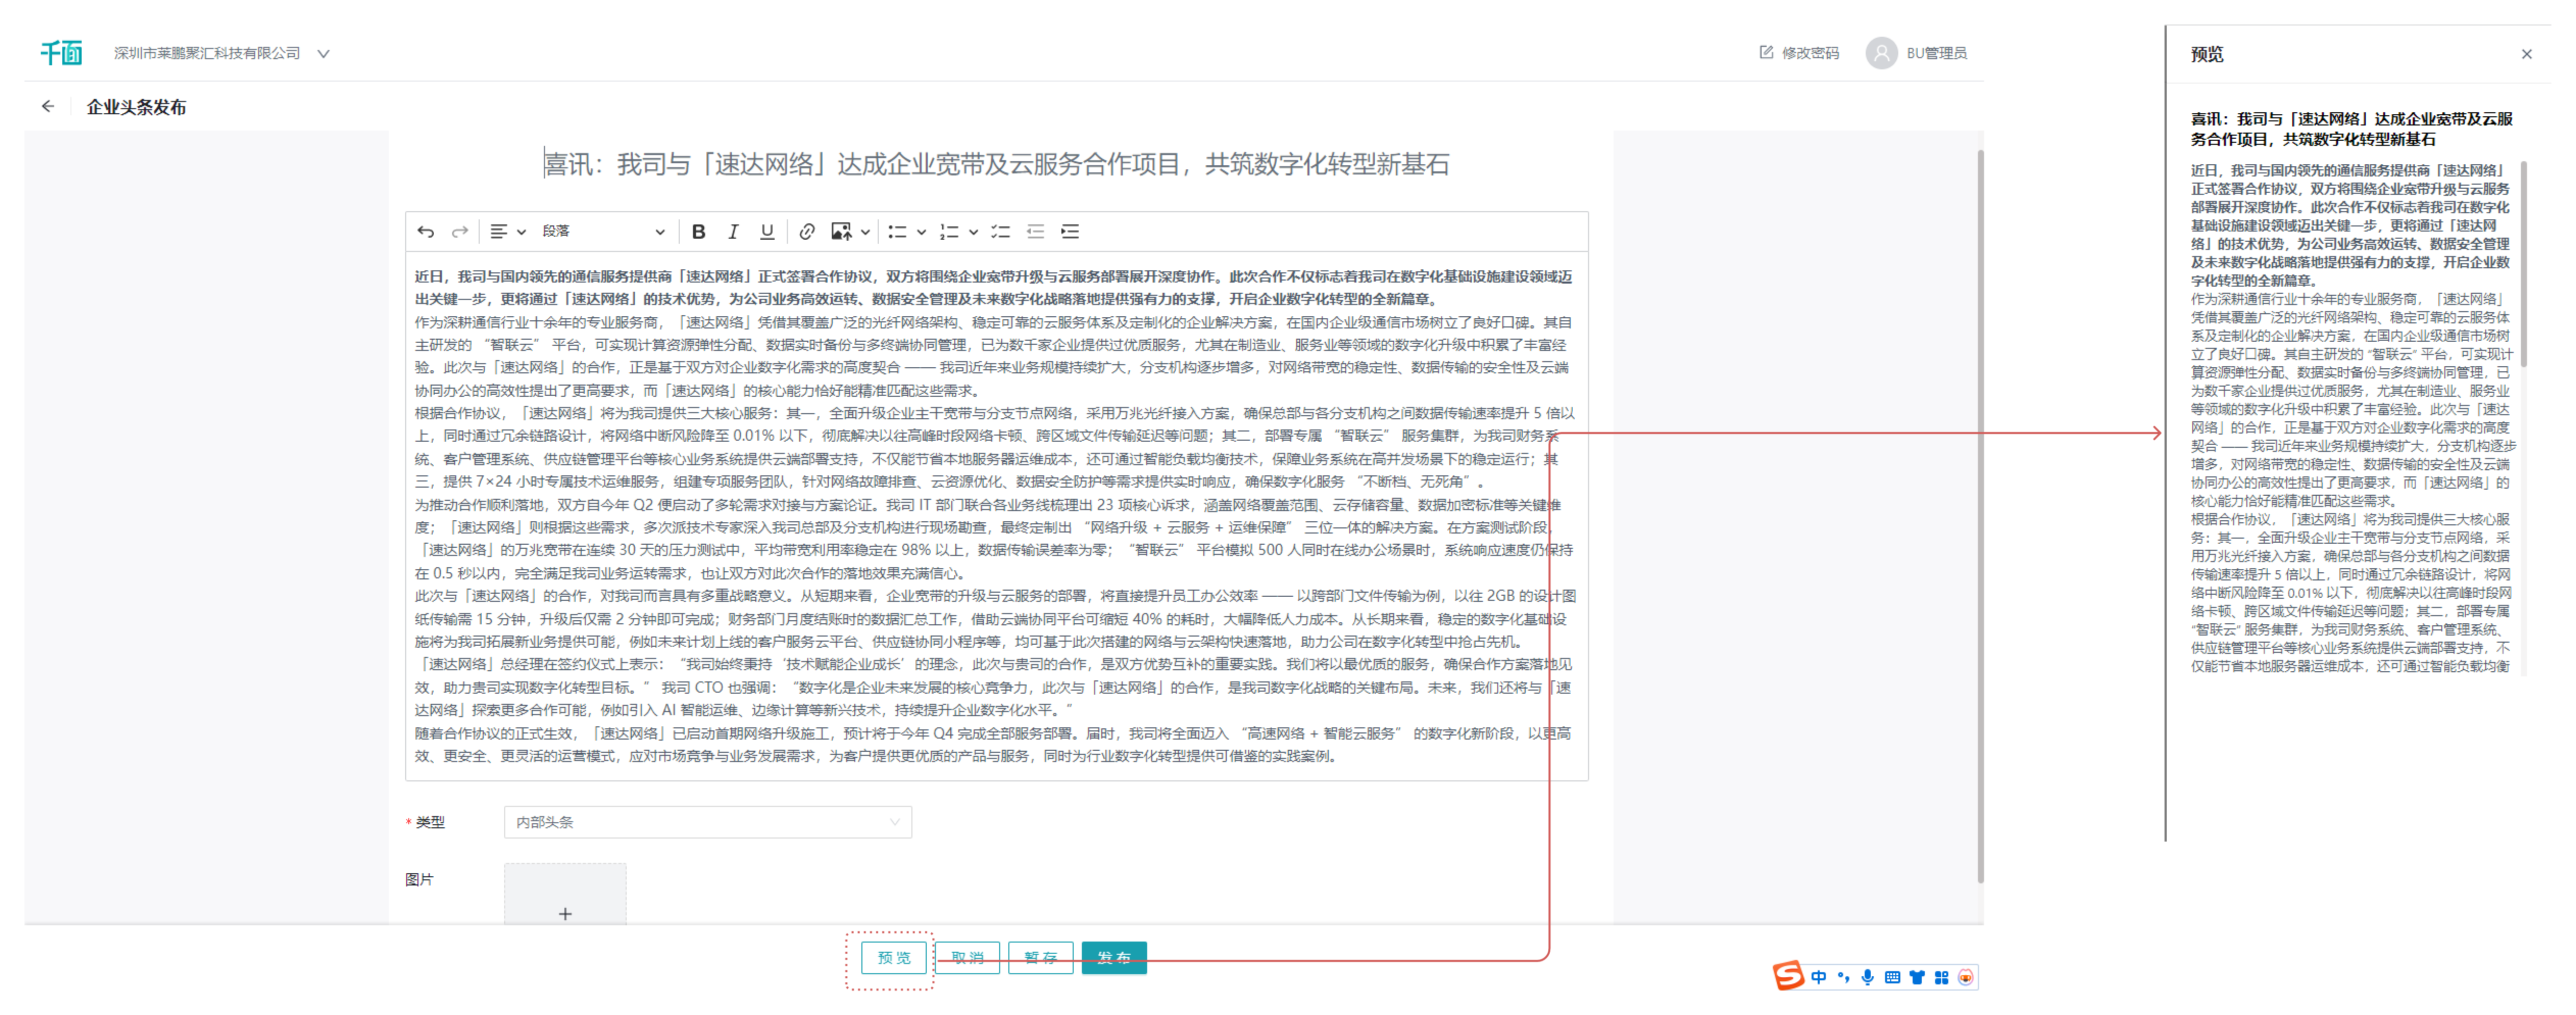
Task: Open the 修改密码 change password link
Action: coord(1800,53)
